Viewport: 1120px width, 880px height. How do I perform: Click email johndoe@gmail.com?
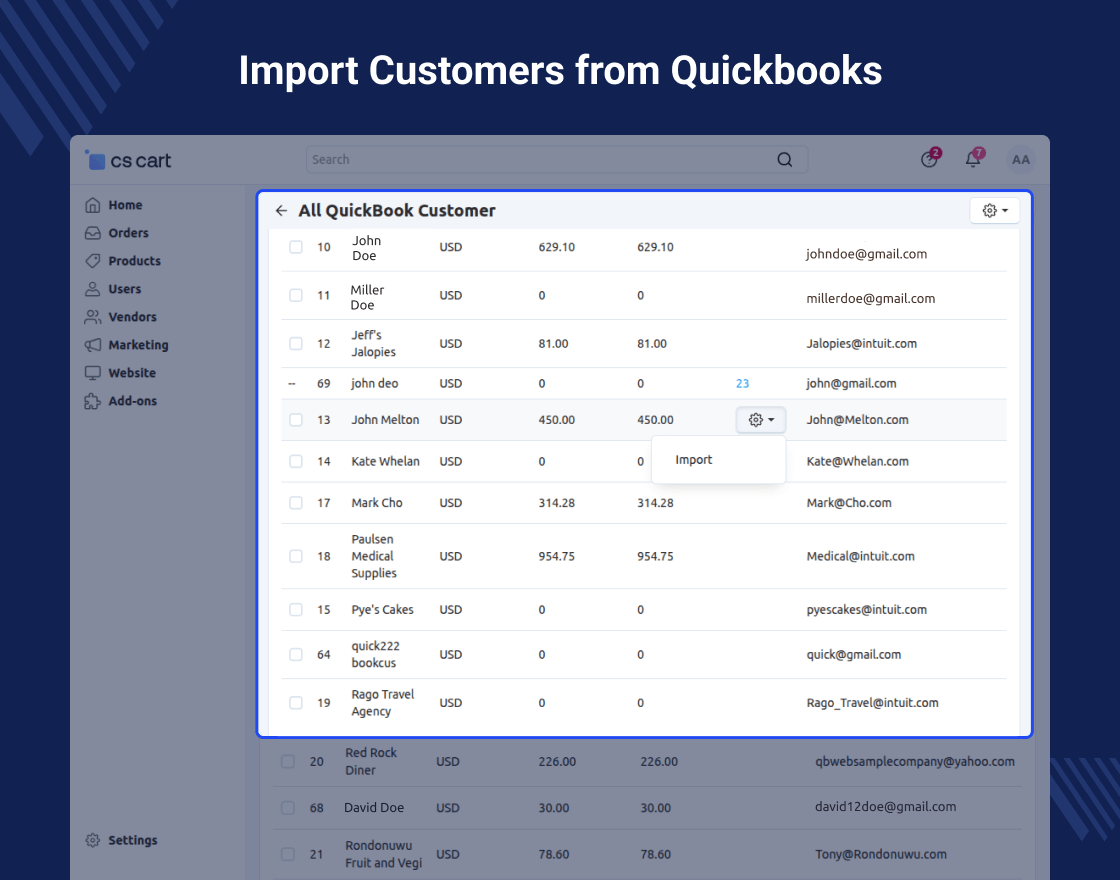[x=866, y=254]
